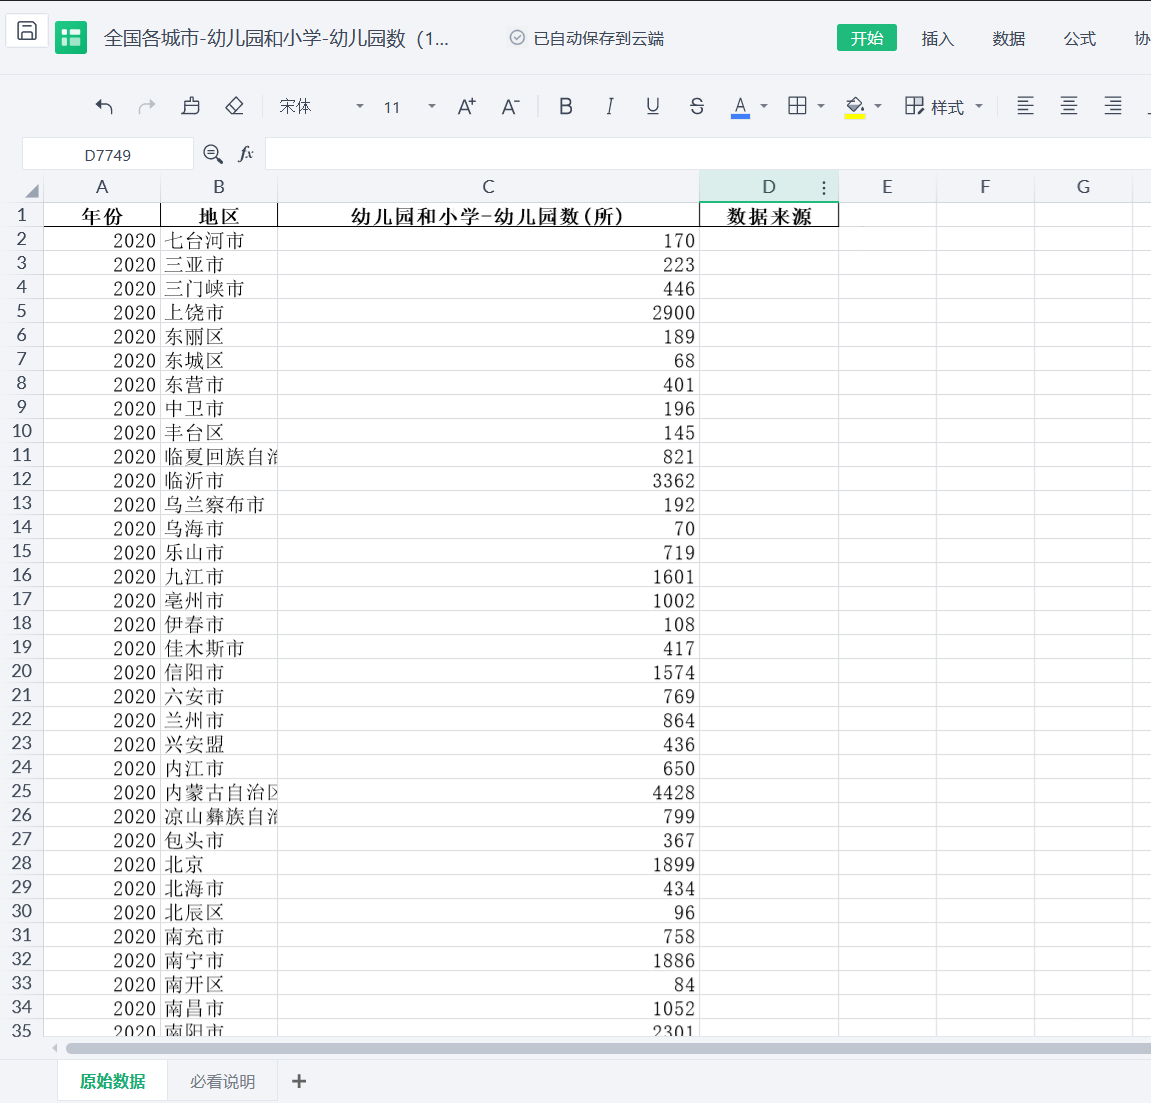Screen dimensions: 1151x1103
Task: Click the 年份 header cell
Action: click(102, 216)
